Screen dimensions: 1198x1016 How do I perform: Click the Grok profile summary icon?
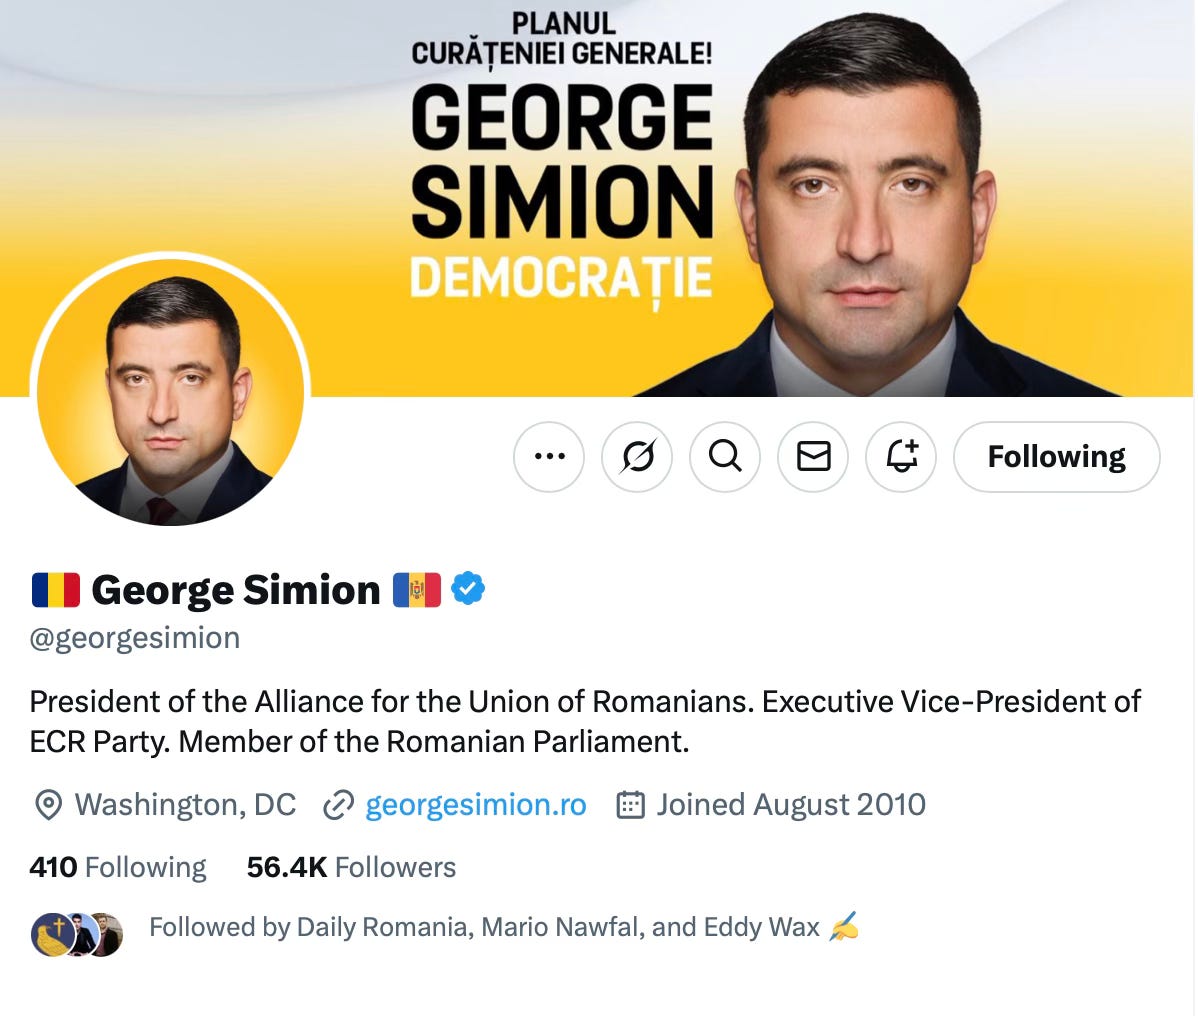tap(637, 457)
